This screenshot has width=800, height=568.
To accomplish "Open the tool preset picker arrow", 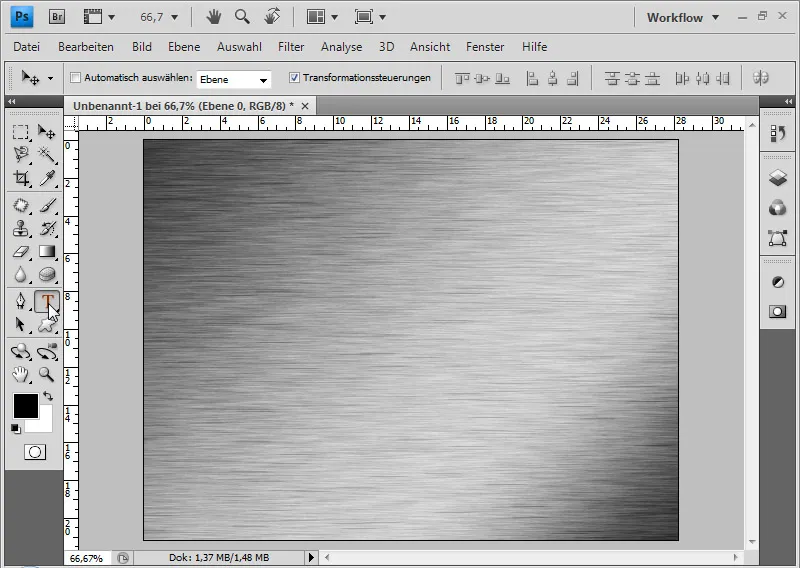I will pos(50,79).
